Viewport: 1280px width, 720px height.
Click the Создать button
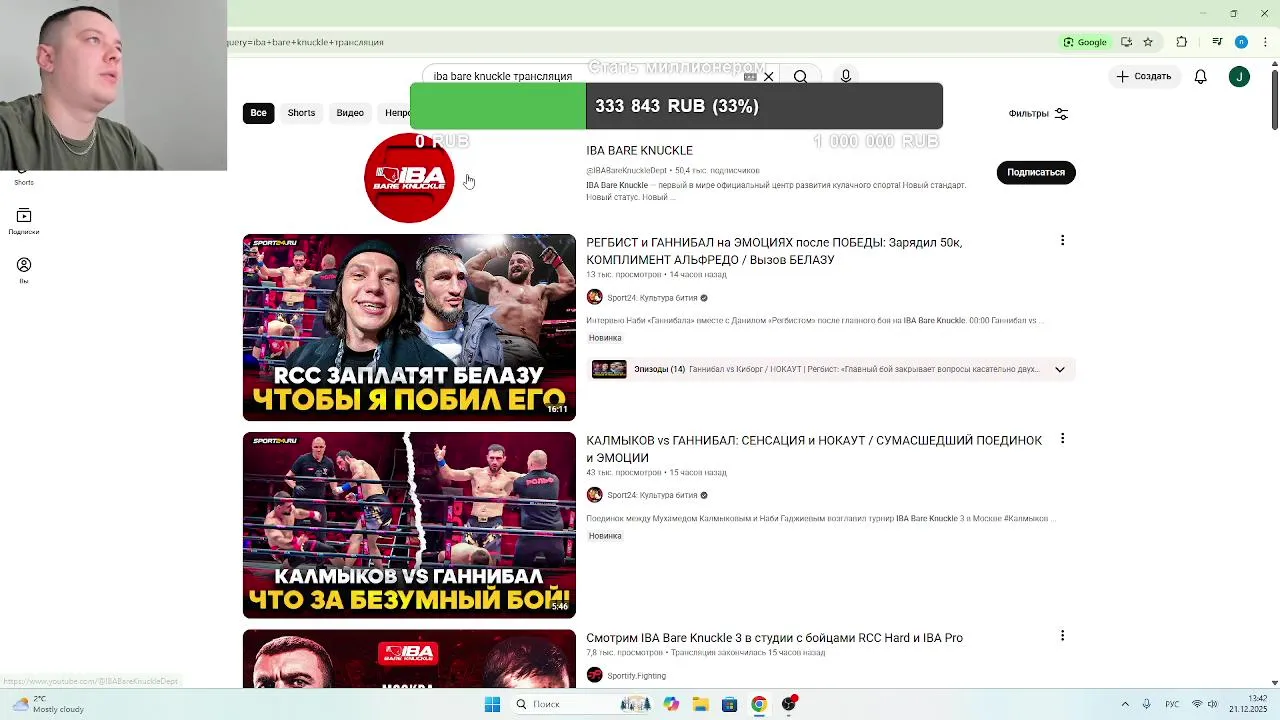pos(1143,76)
